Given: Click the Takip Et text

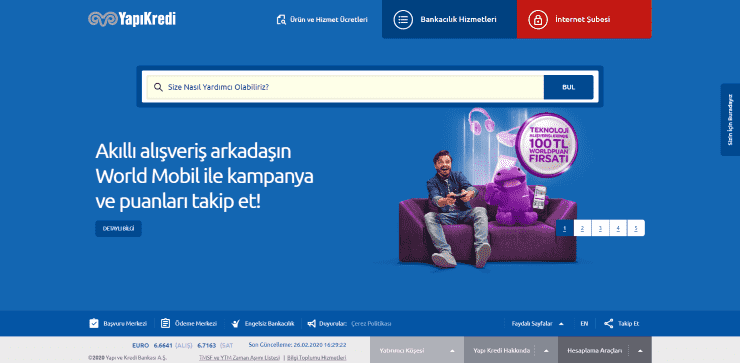Looking at the screenshot, I should point(629,324).
